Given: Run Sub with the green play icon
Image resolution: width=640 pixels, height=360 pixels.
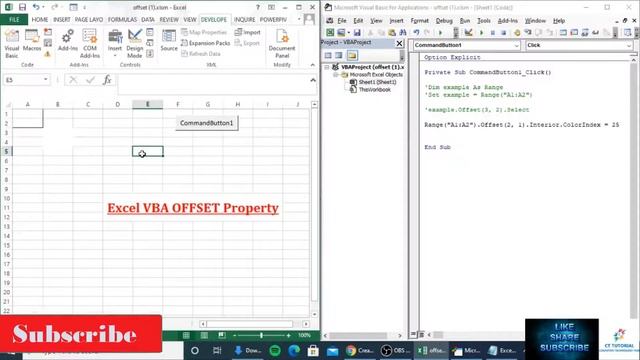Looking at the screenshot, I should [482, 33].
